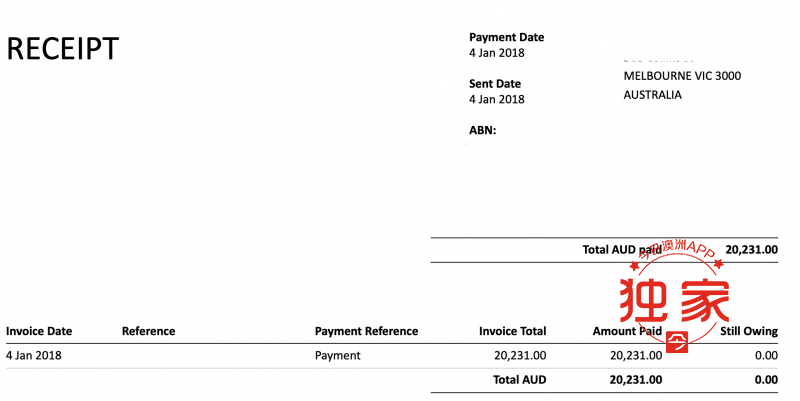This screenshot has height=401, width=800.
Task: Select the Payment Date label
Action: pyautogui.click(x=506, y=37)
